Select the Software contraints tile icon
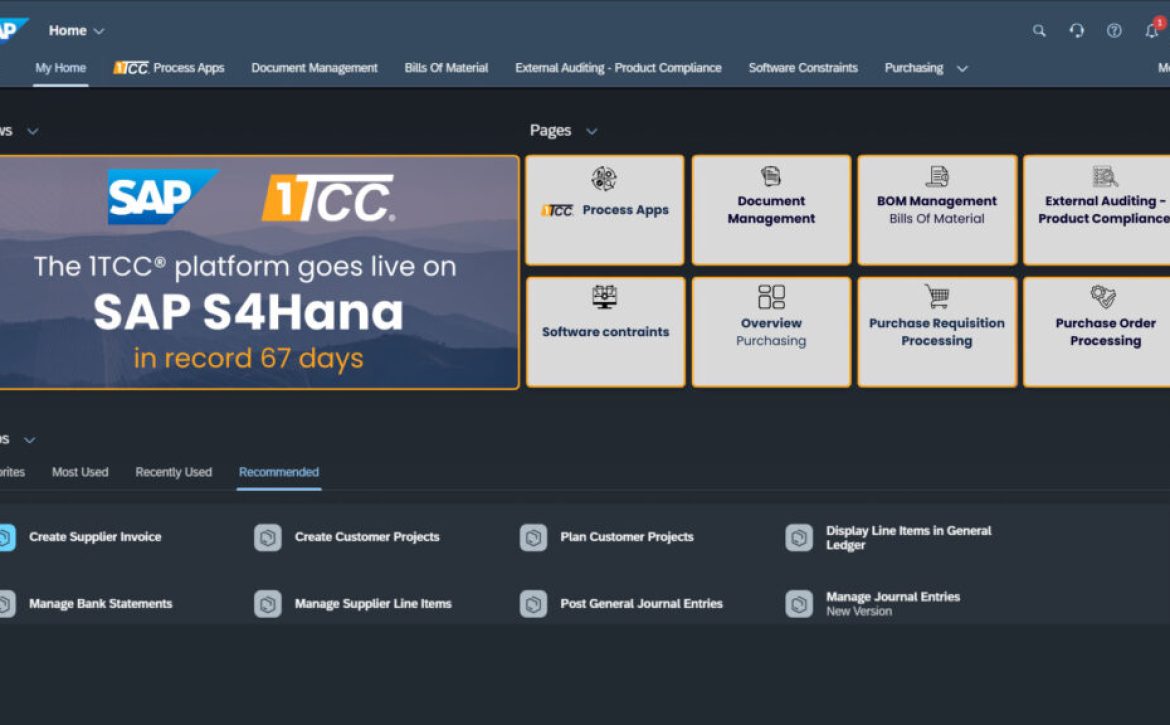 [x=604, y=297]
